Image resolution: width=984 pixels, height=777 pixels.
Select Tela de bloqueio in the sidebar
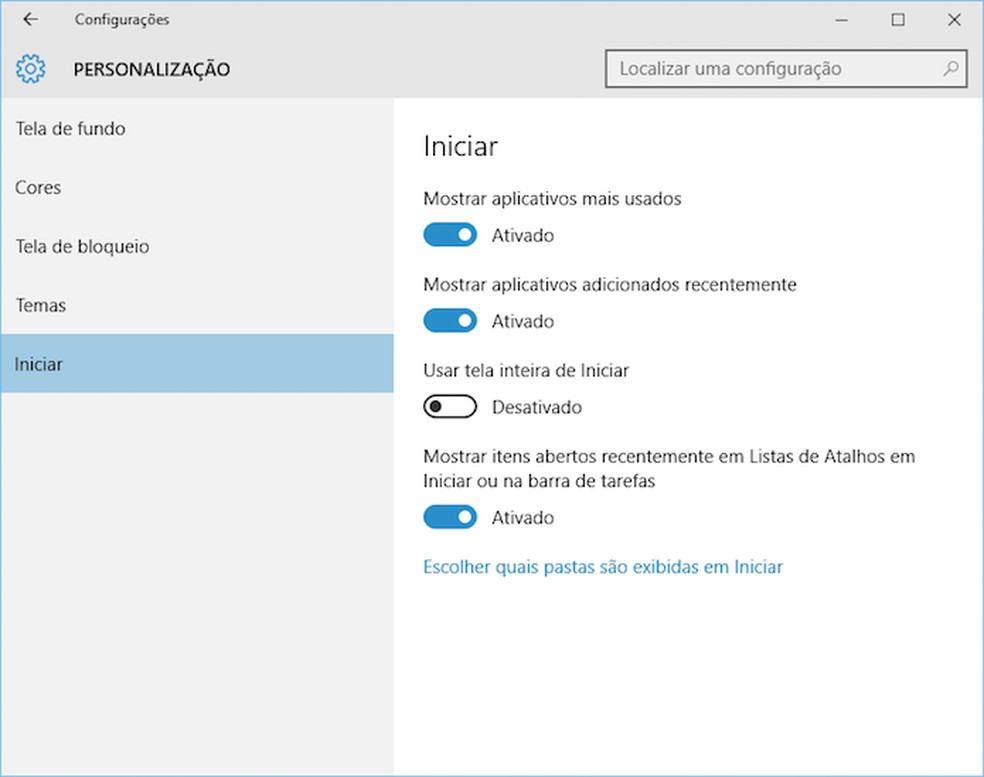point(82,246)
